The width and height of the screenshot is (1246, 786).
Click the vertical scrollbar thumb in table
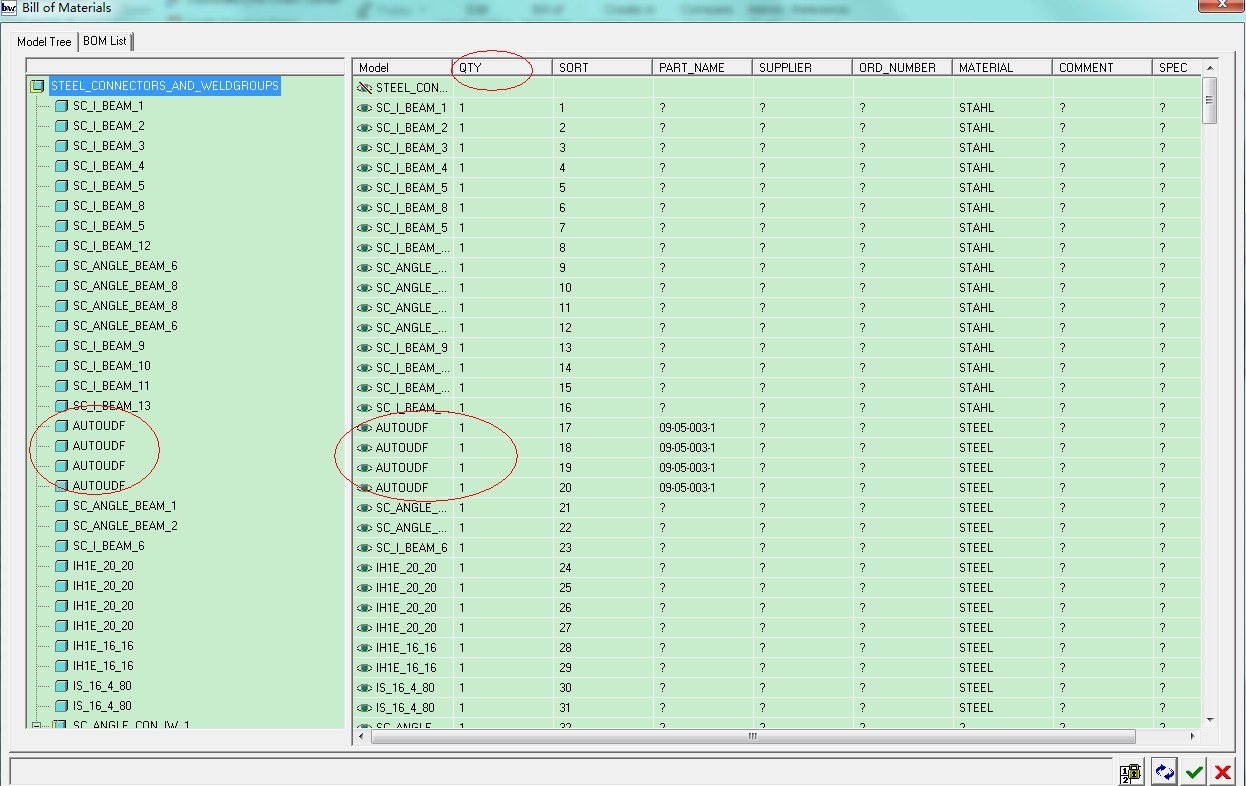(1210, 100)
